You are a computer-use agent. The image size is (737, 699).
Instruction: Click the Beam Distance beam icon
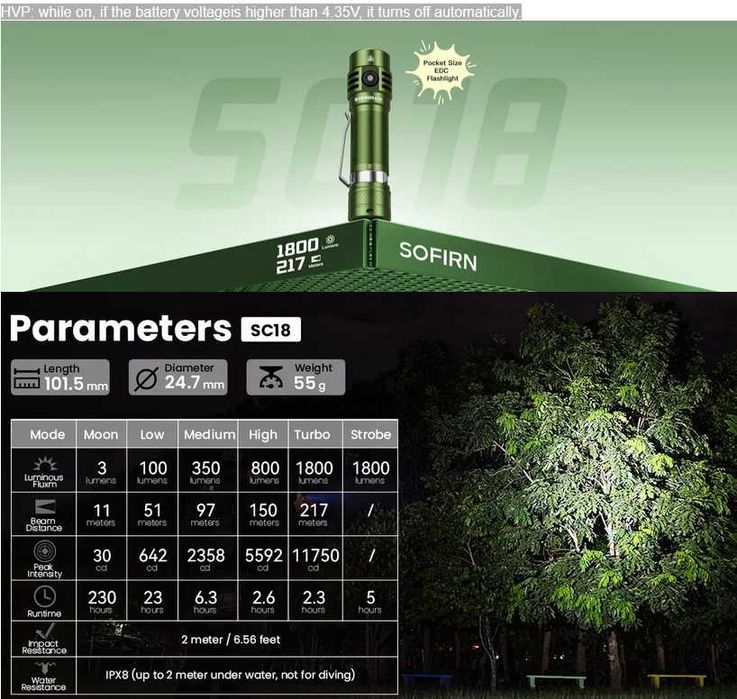[45, 507]
